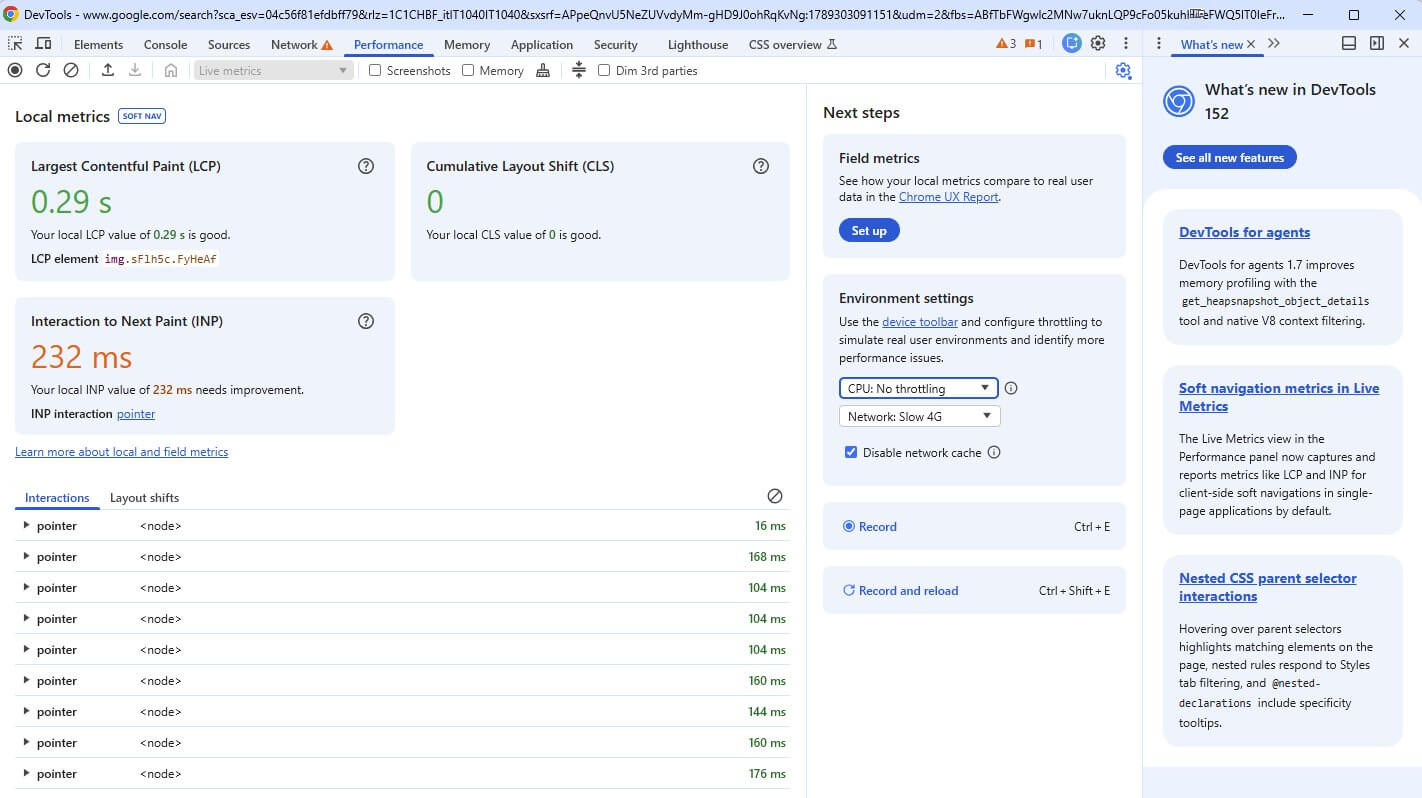
Task: Open the CPU throttling dropdown
Action: 918,388
